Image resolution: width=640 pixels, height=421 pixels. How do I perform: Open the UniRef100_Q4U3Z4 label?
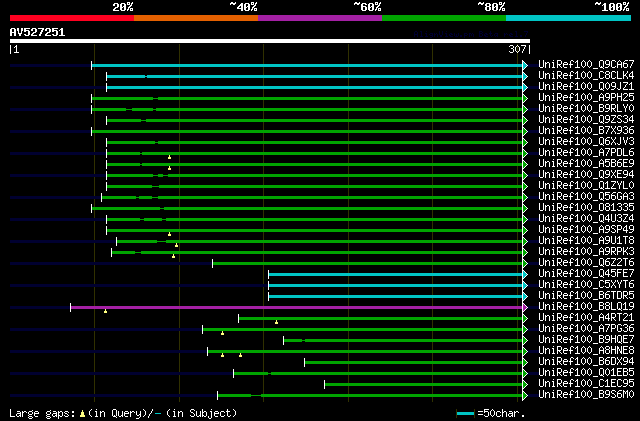(x=586, y=219)
